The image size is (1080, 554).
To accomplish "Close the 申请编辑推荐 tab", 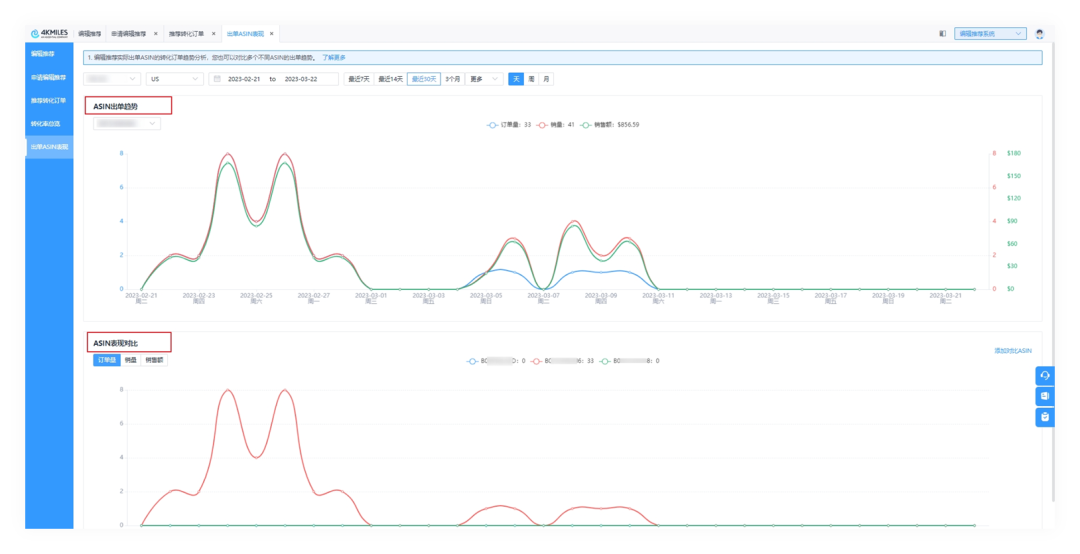I will click(156, 34).
